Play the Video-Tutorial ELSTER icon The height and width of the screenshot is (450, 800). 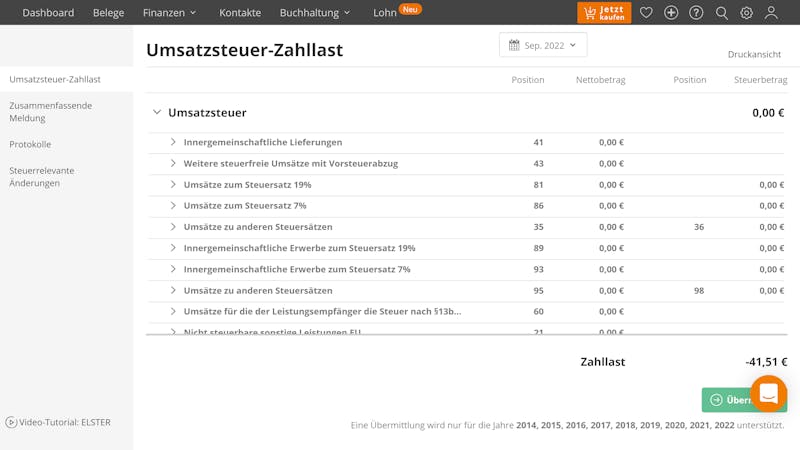pyautogui.click(x=11, y=422)
